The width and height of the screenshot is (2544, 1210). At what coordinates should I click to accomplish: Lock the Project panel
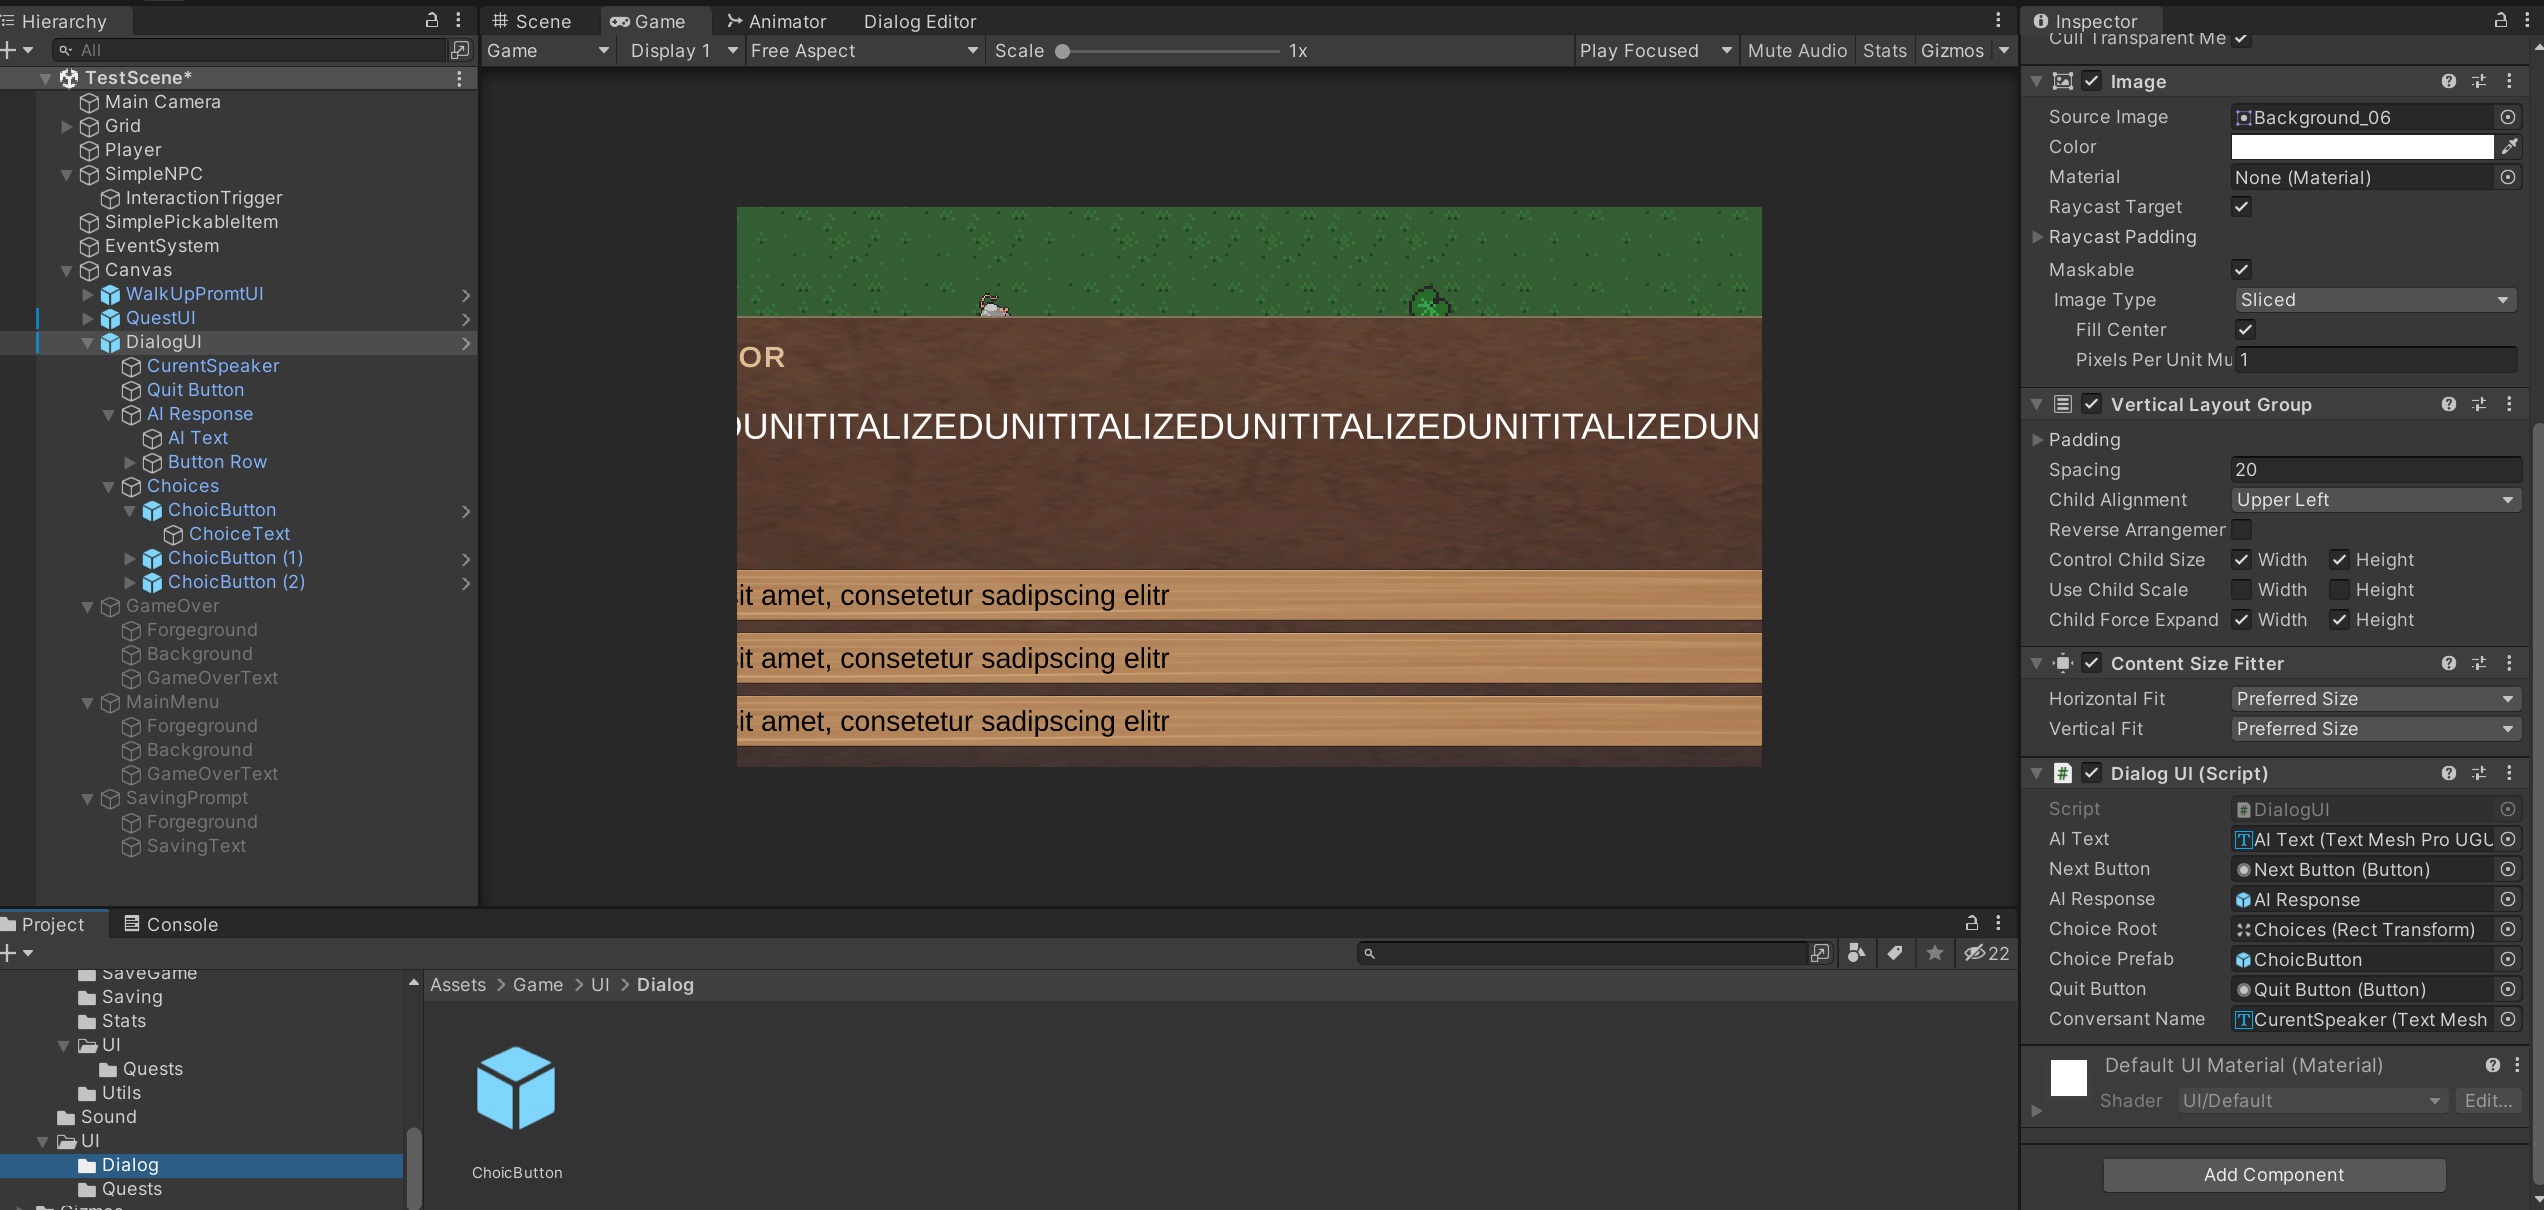1972,923
